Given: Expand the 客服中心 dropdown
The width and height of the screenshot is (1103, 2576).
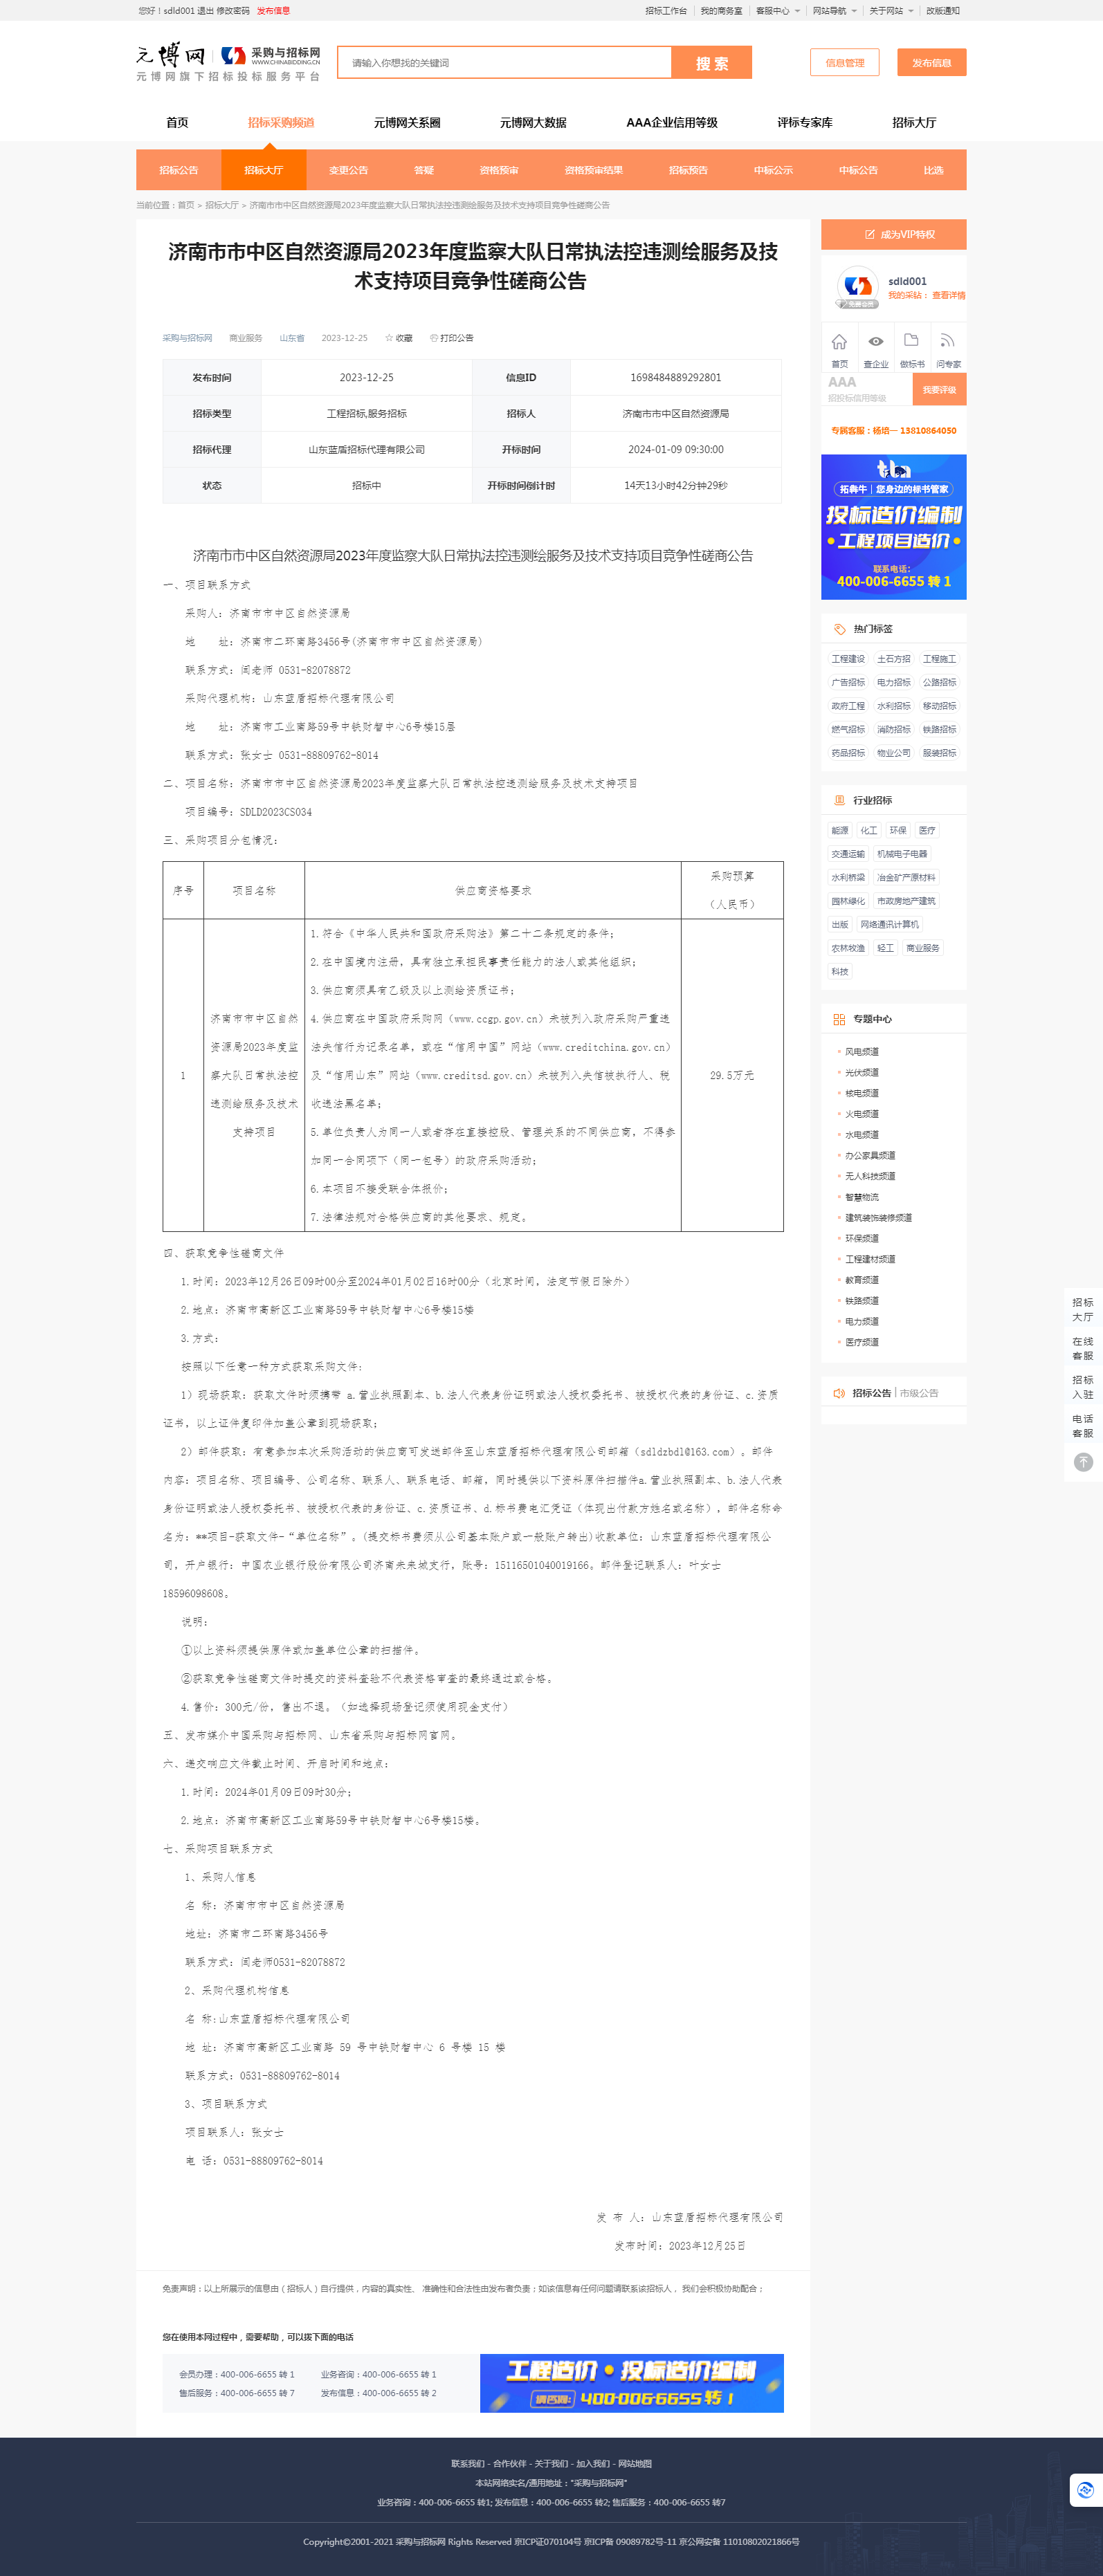Looking at the screenshot, I should (778, 11).
